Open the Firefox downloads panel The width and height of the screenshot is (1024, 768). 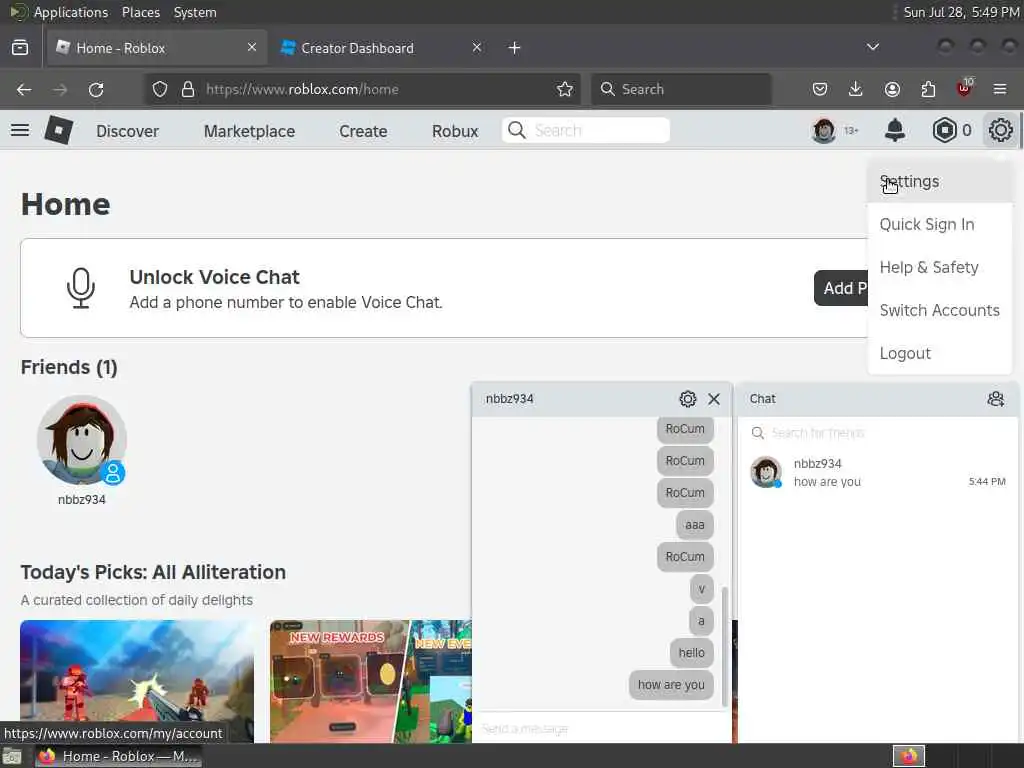[856, 89]
